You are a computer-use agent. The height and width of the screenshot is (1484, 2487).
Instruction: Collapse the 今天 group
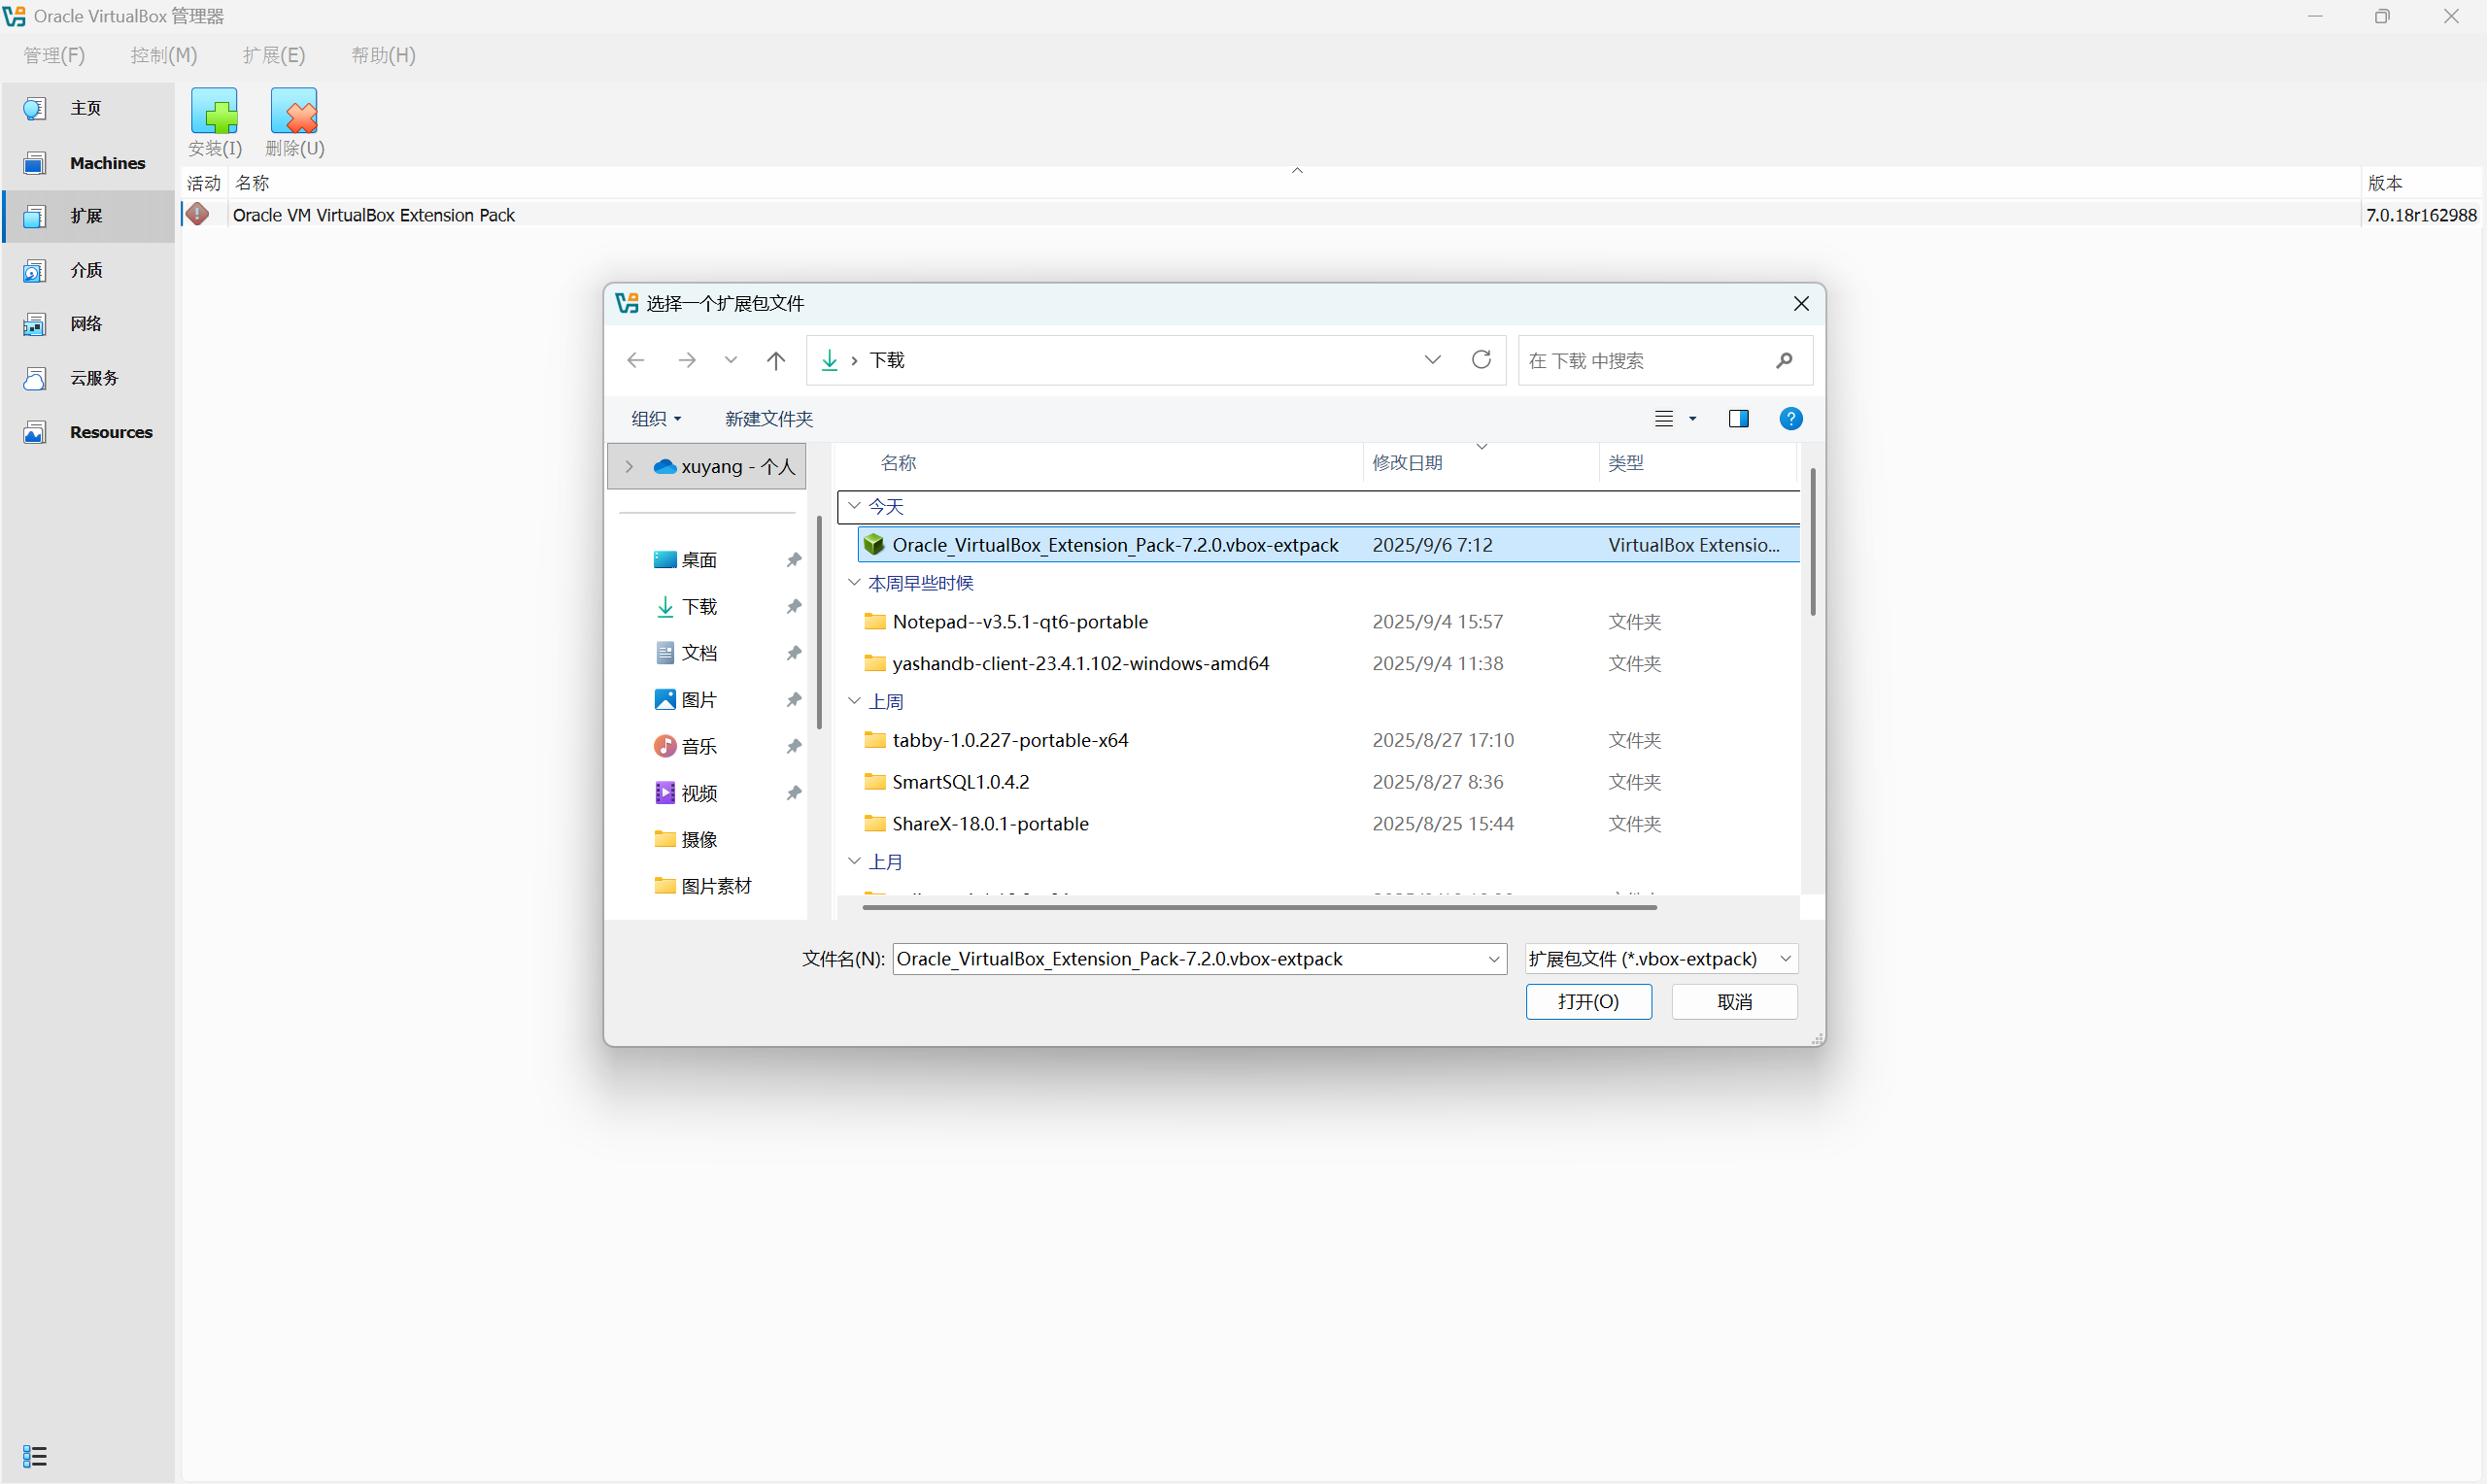[x=854, y=506]
